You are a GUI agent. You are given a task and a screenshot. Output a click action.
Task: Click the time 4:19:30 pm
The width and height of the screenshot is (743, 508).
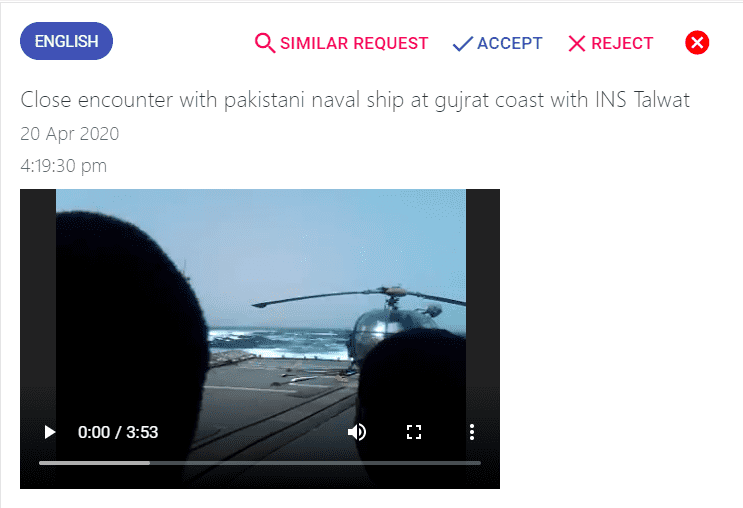[63, 166]
